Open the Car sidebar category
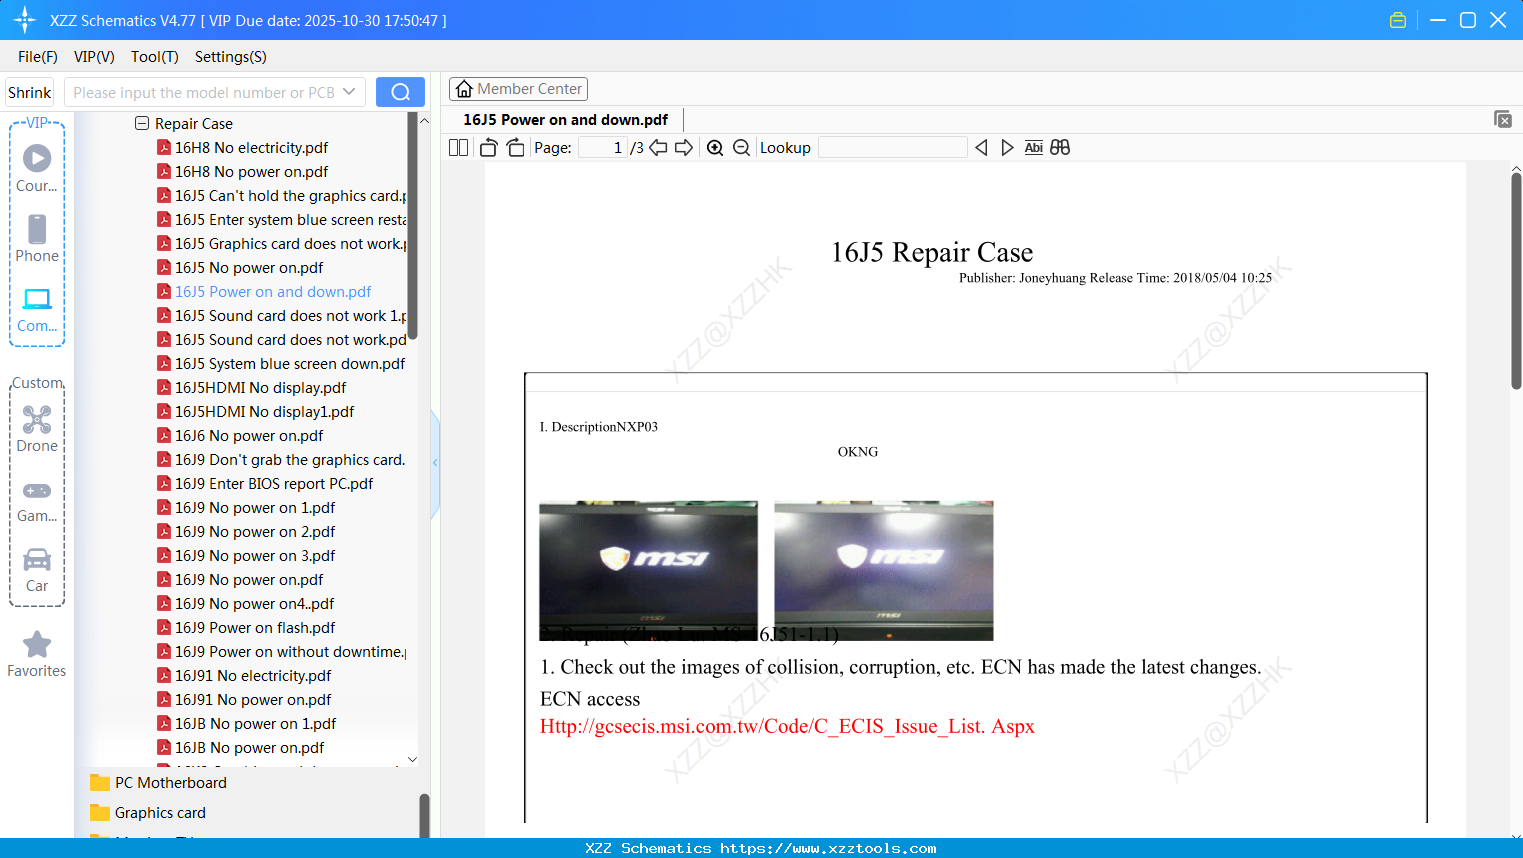Image resolution: width=1523 pixels, height=858 pixels. pyautogui.click(x=37, y=570)
